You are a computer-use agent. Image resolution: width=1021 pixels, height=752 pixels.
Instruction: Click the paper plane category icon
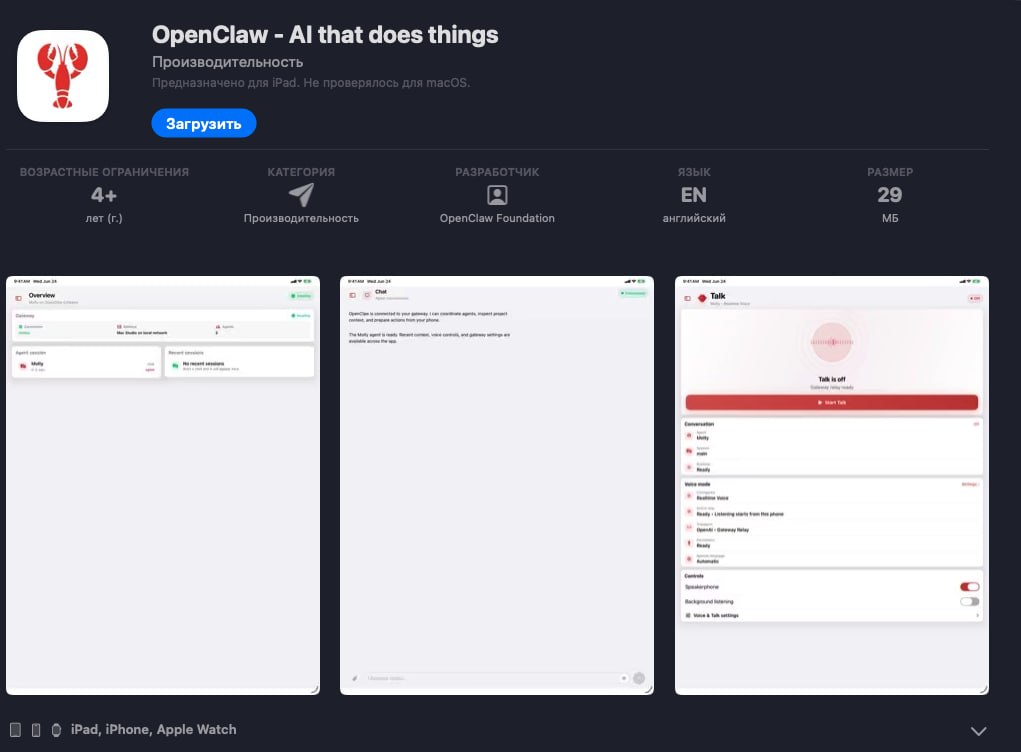pos(301,194)
